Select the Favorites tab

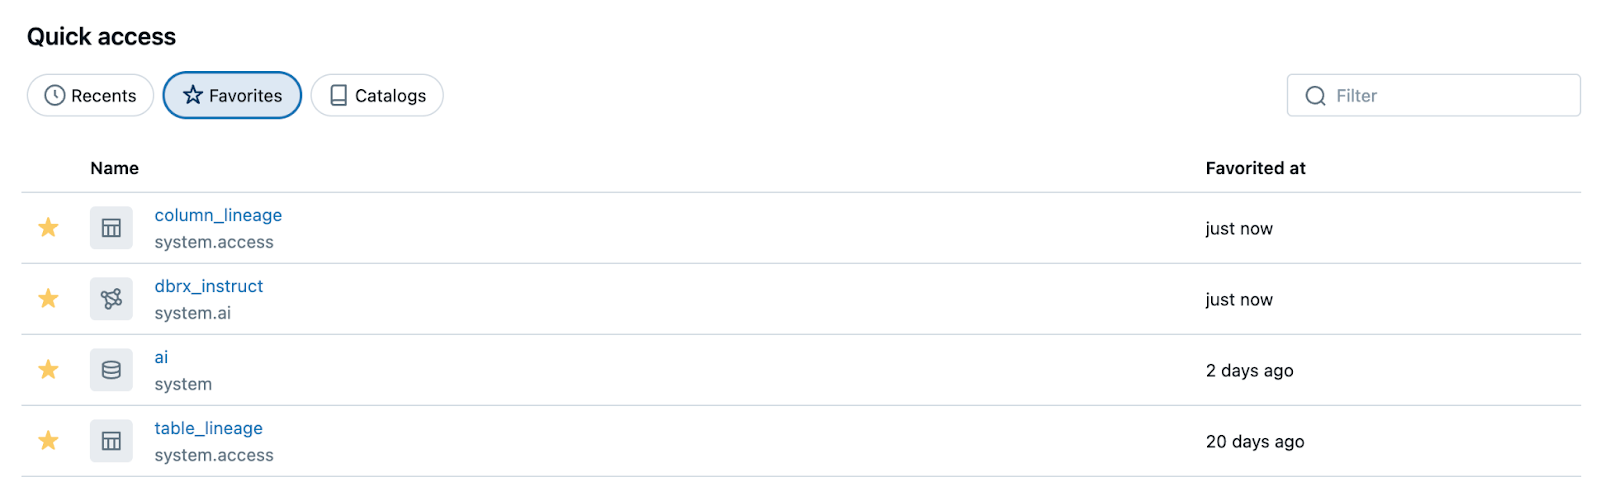pos(232,96)
